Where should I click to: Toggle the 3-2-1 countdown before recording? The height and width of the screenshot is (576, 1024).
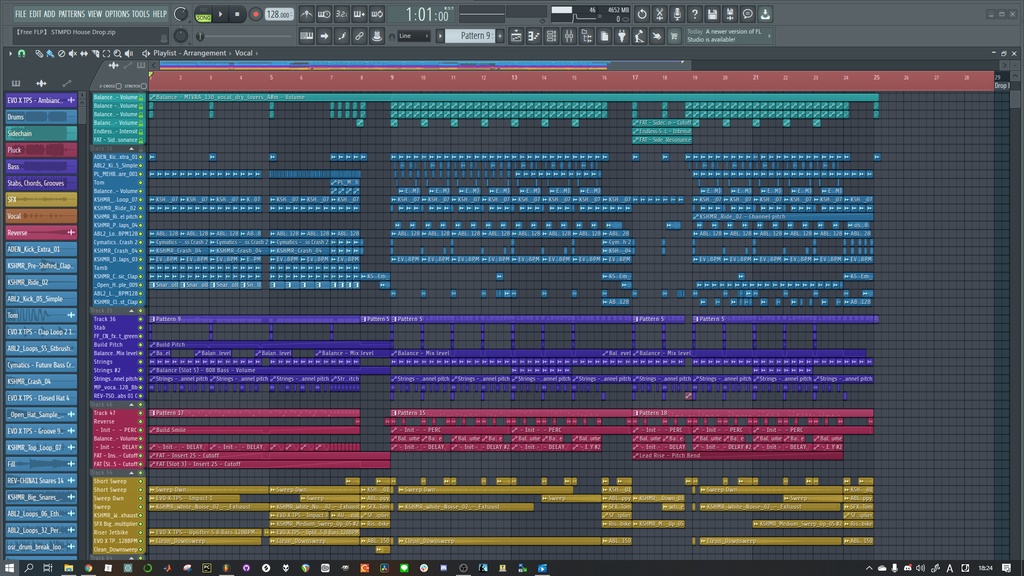click(342, 14)
